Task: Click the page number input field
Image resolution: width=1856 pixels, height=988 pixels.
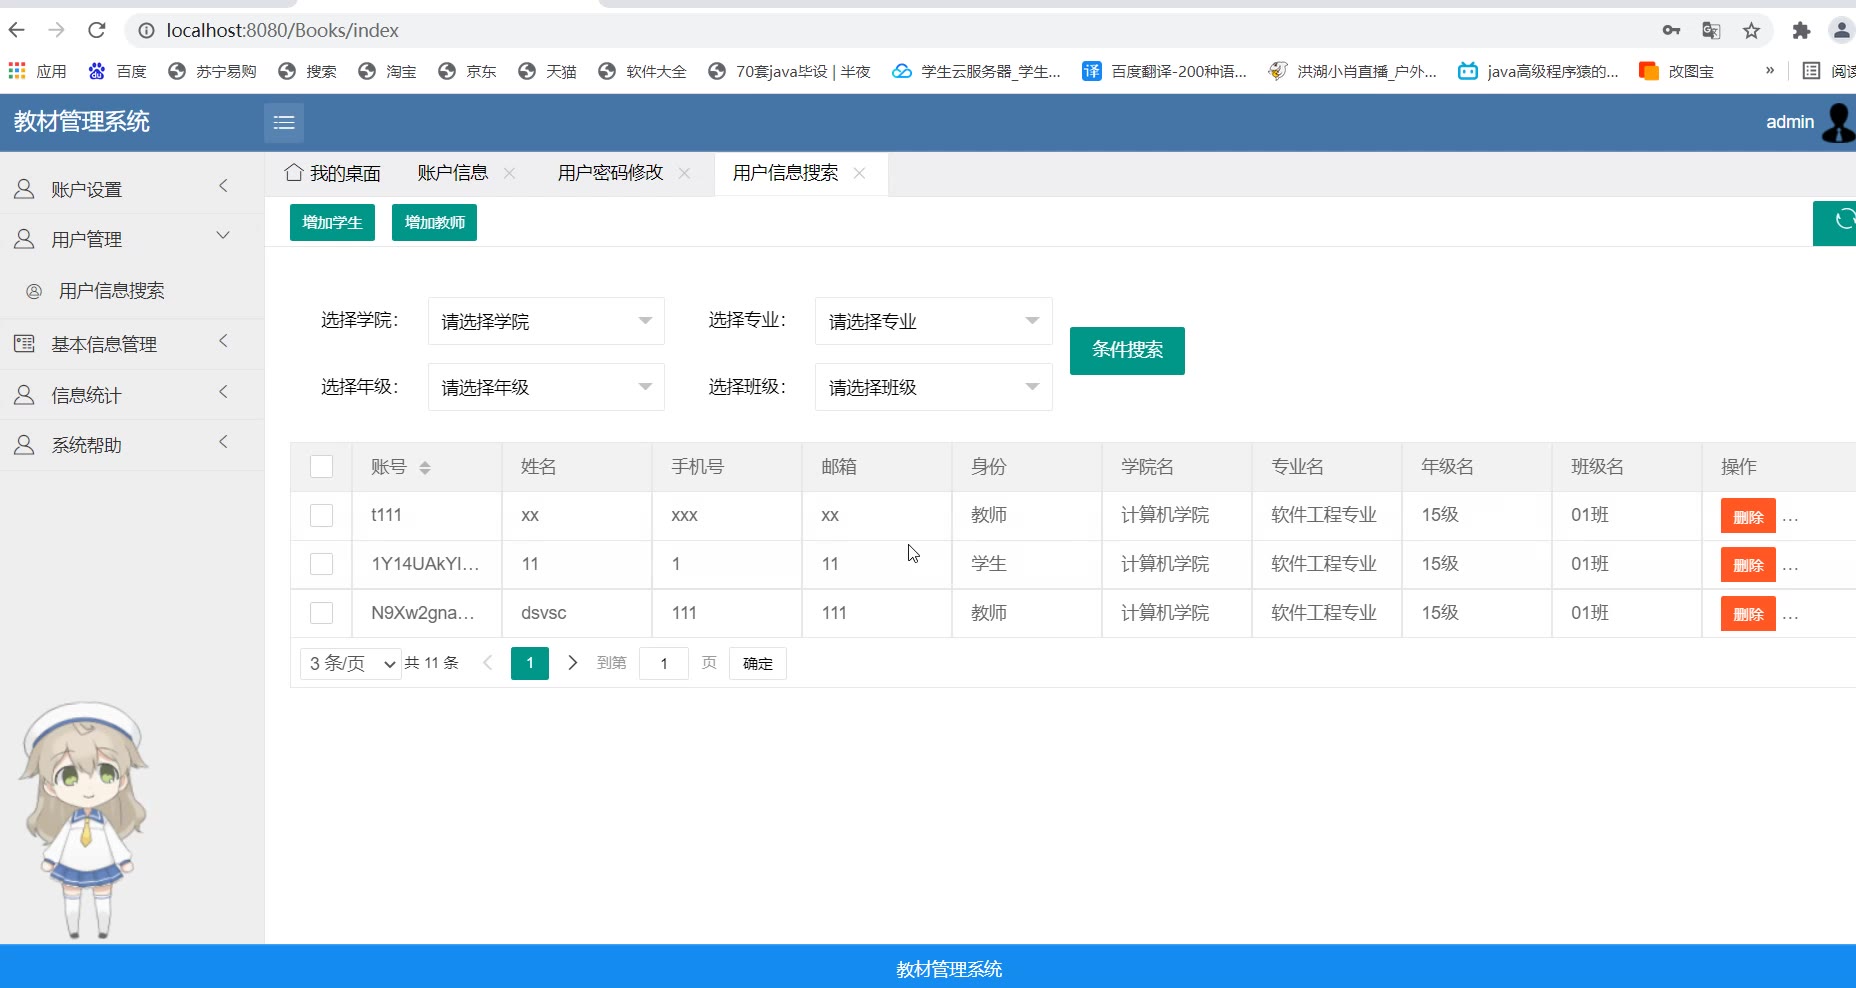Action: 664,663
